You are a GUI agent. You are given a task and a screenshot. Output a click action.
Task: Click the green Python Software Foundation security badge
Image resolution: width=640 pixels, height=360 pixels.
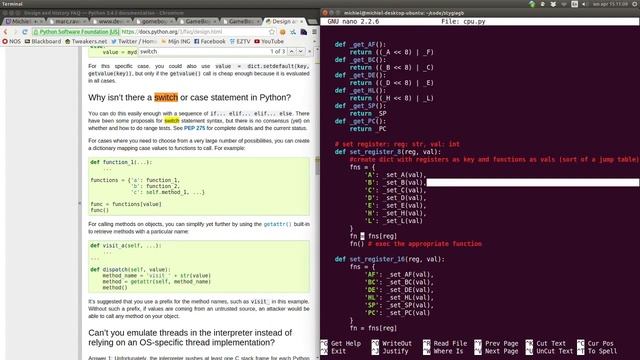coord(76,32)
